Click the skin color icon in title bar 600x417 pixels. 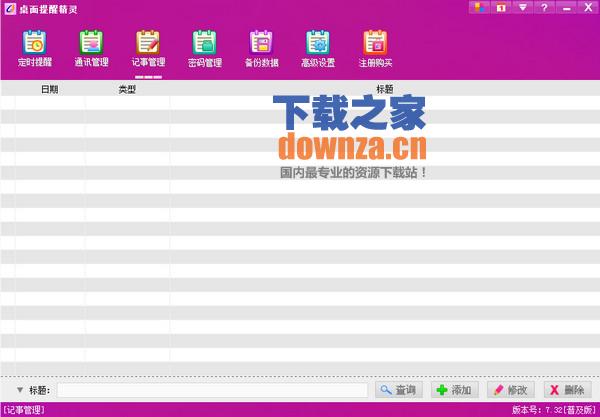coord(479,7)
